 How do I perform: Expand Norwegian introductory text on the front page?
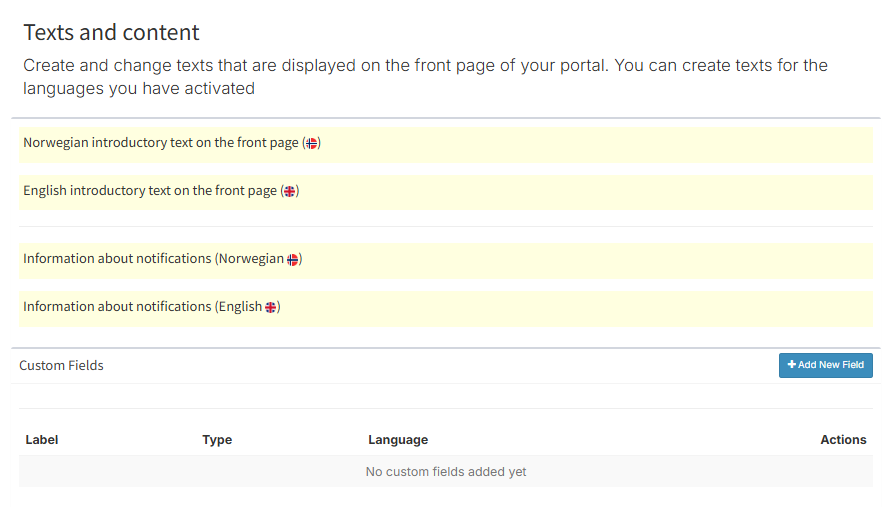pos(160,143)
